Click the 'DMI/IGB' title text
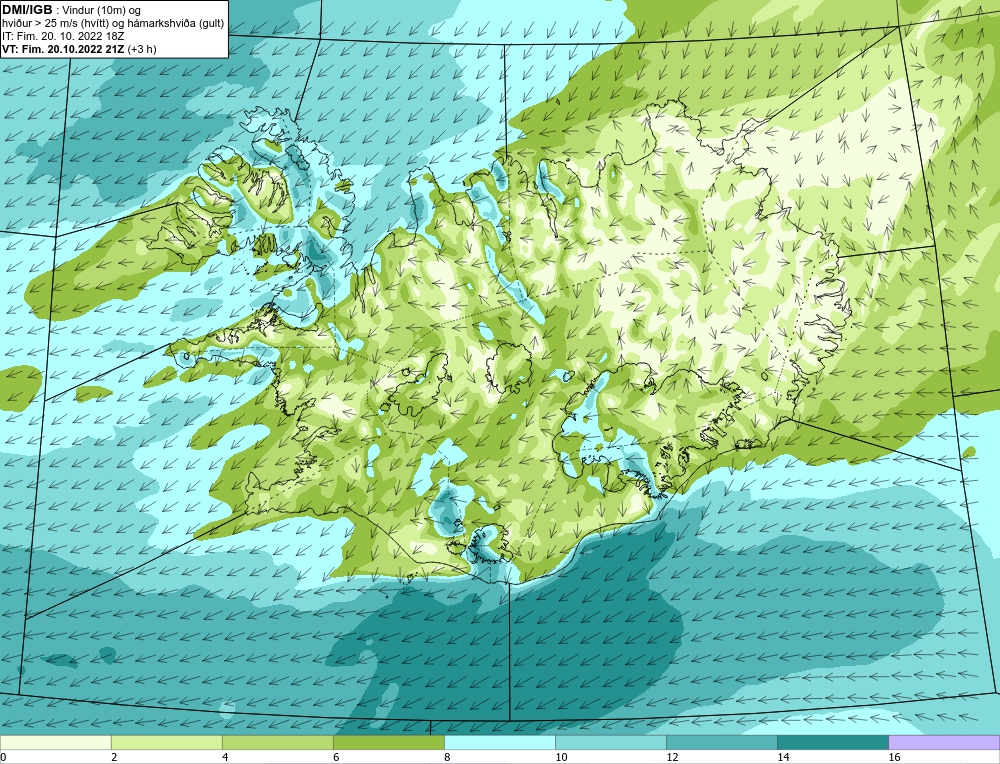1000x764 pixels. (x=27, y=10)
